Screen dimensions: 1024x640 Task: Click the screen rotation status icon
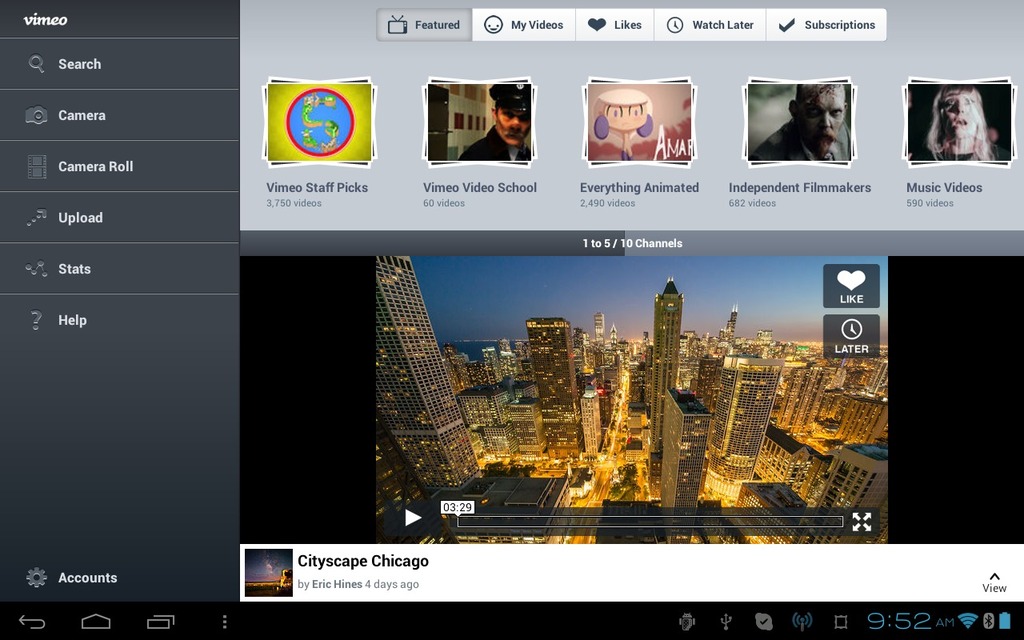840,621
